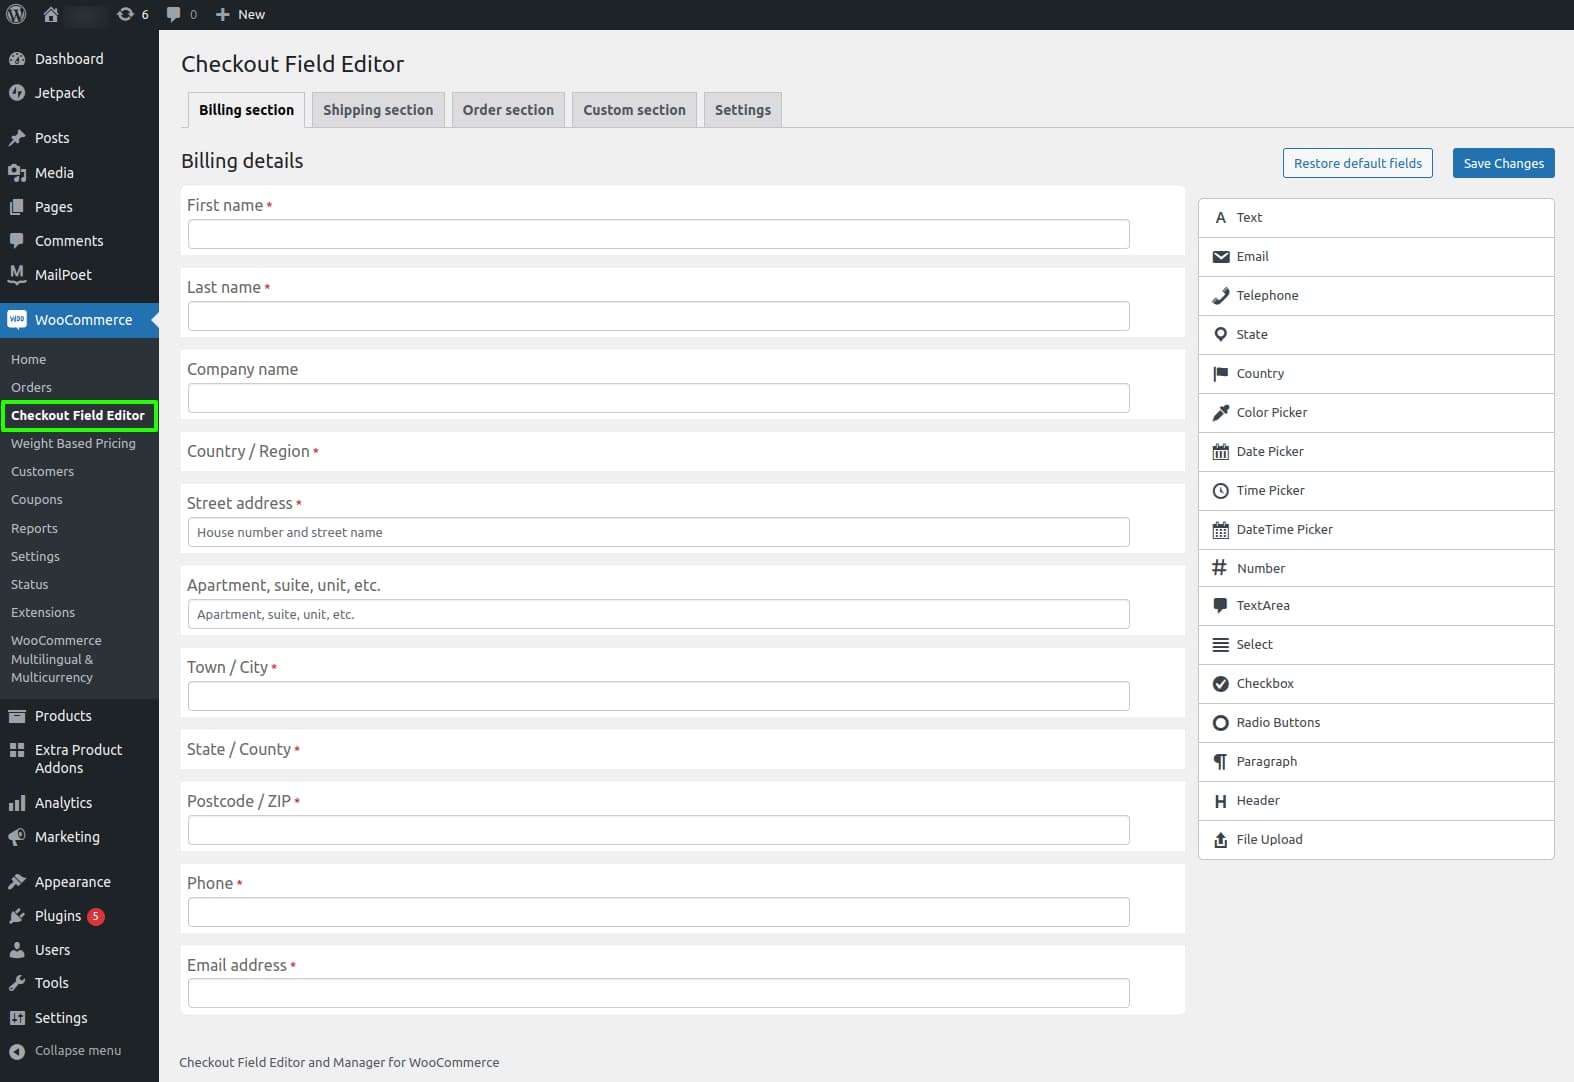Add the Radio Buttons field type

(1376, 722)
